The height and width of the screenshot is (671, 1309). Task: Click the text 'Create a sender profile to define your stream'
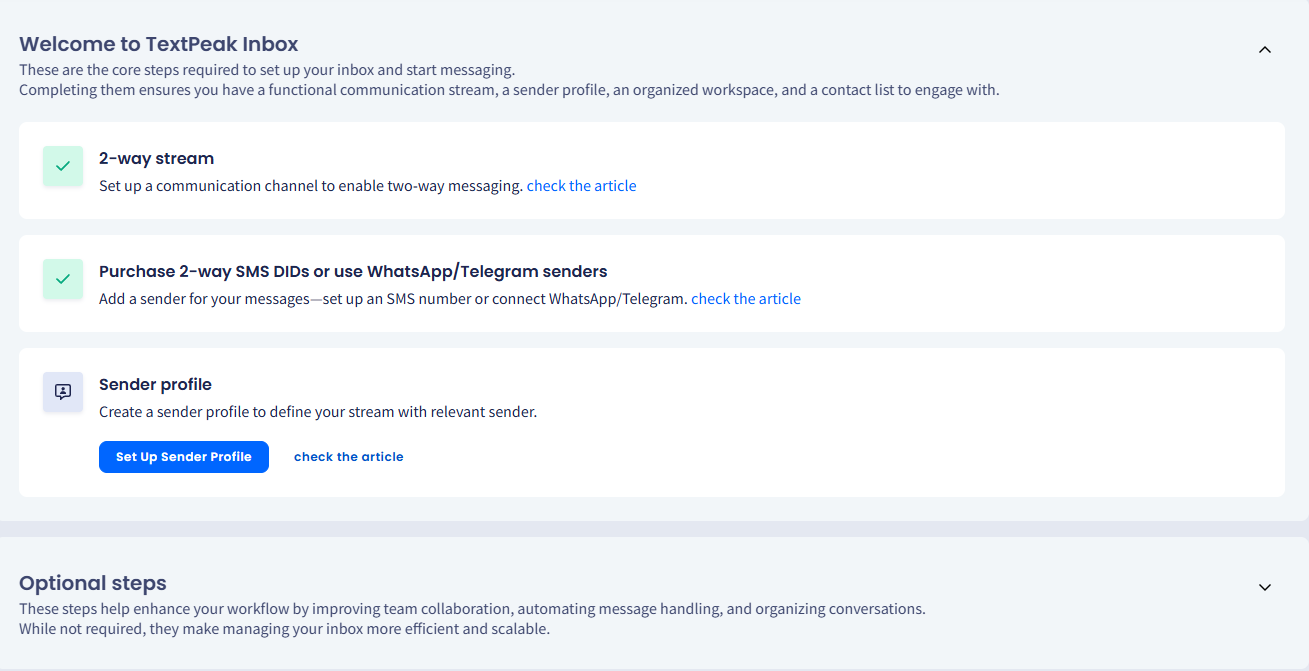pos(252,412)
